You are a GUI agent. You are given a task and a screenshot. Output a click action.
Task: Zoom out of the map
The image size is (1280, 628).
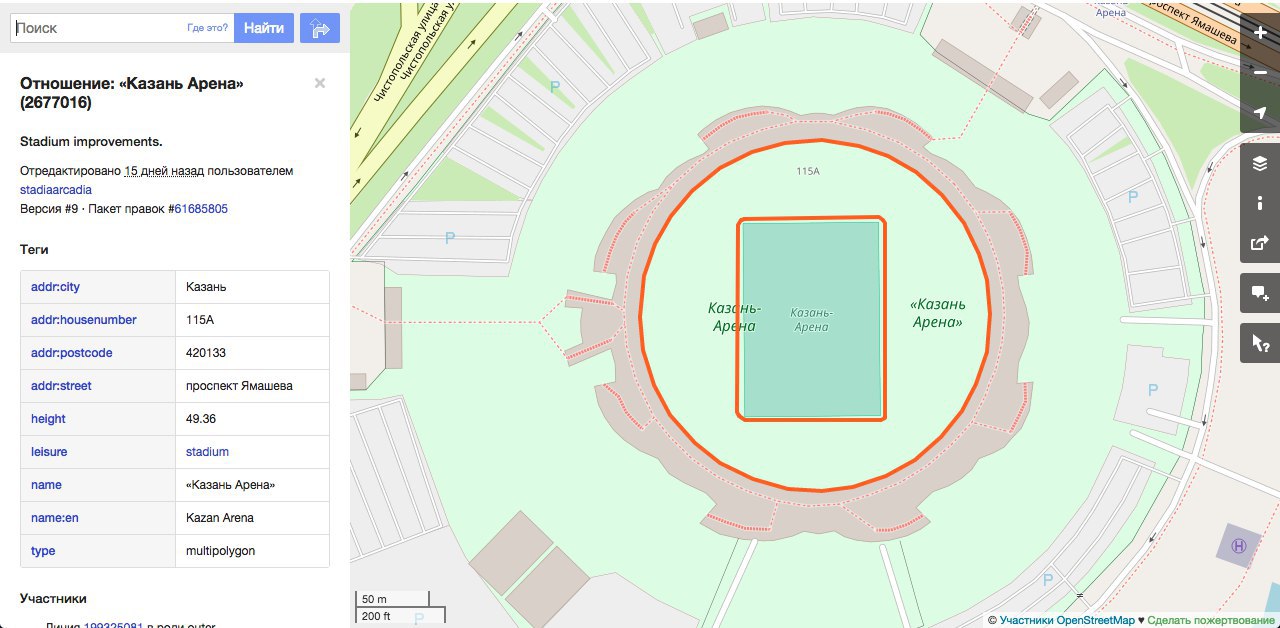(1260, 73)
